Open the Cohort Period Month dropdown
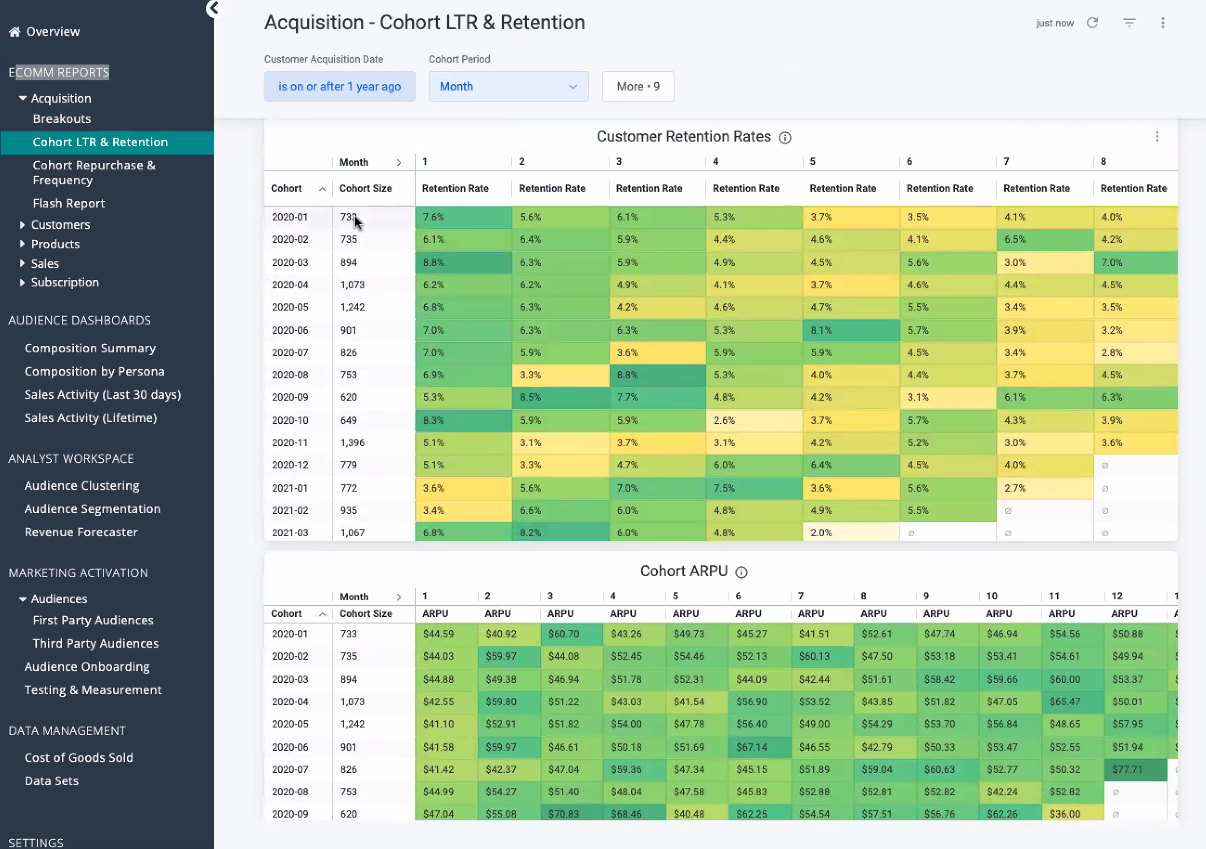 pos(508,87)
